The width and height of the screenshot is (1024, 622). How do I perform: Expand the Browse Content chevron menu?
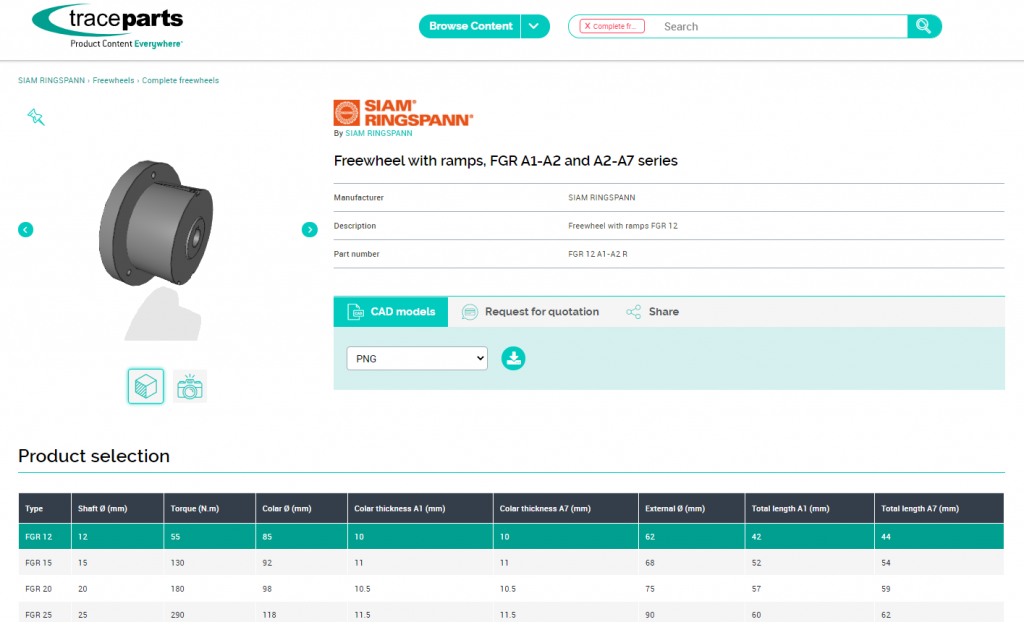click(536, 26)
